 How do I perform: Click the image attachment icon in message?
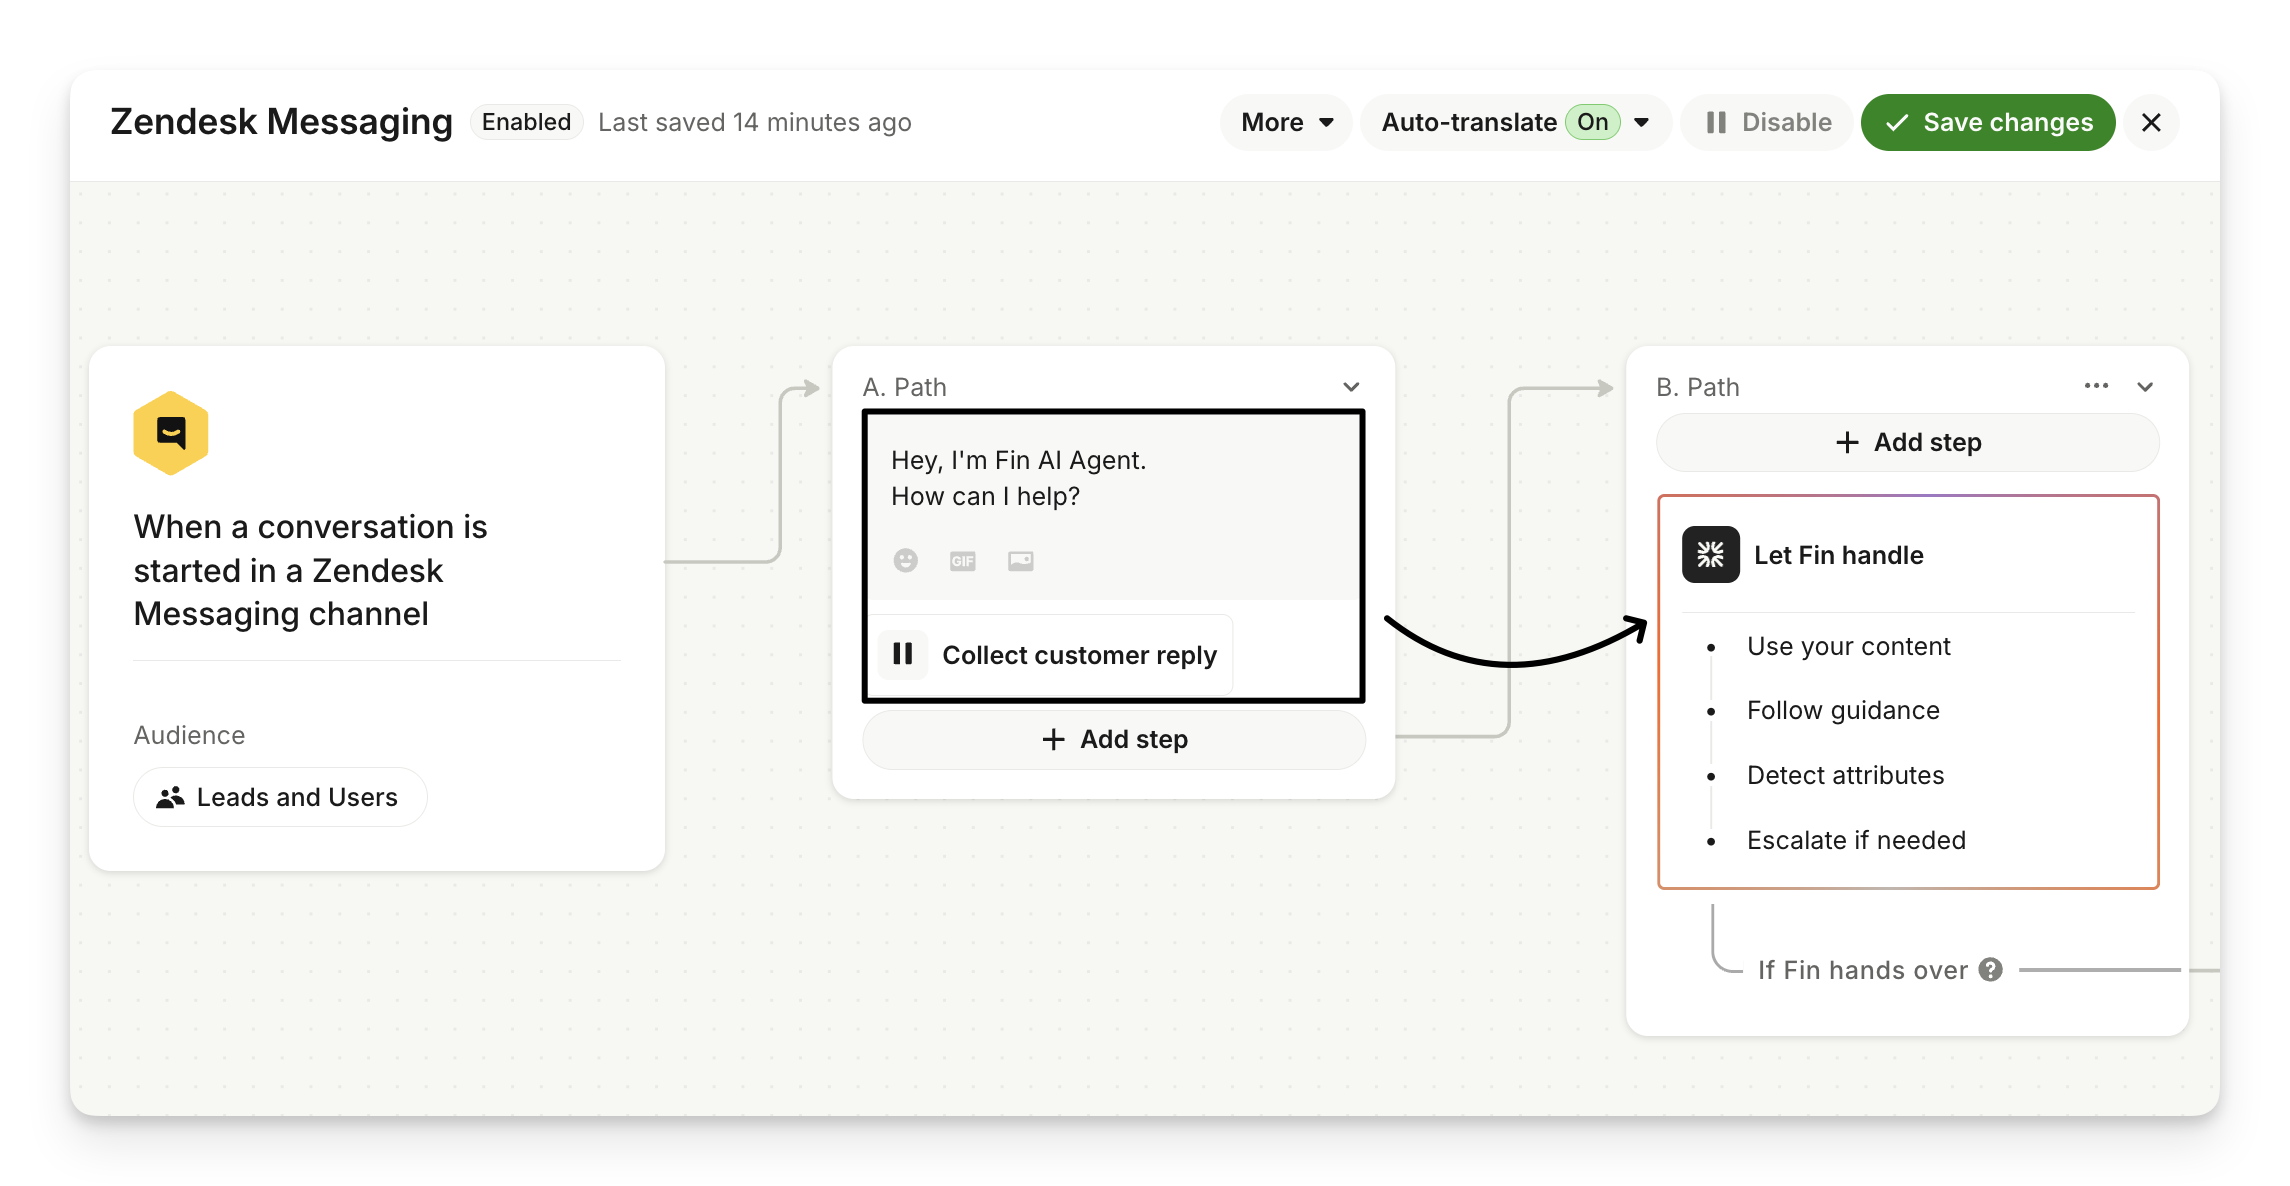(1020, 561)
